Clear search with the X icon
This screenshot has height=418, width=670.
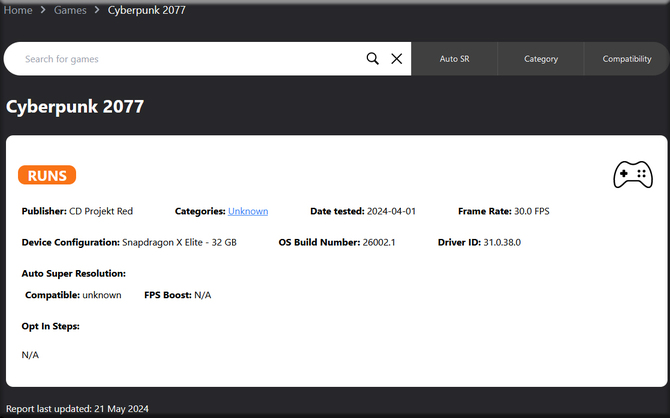coord(397,59)
